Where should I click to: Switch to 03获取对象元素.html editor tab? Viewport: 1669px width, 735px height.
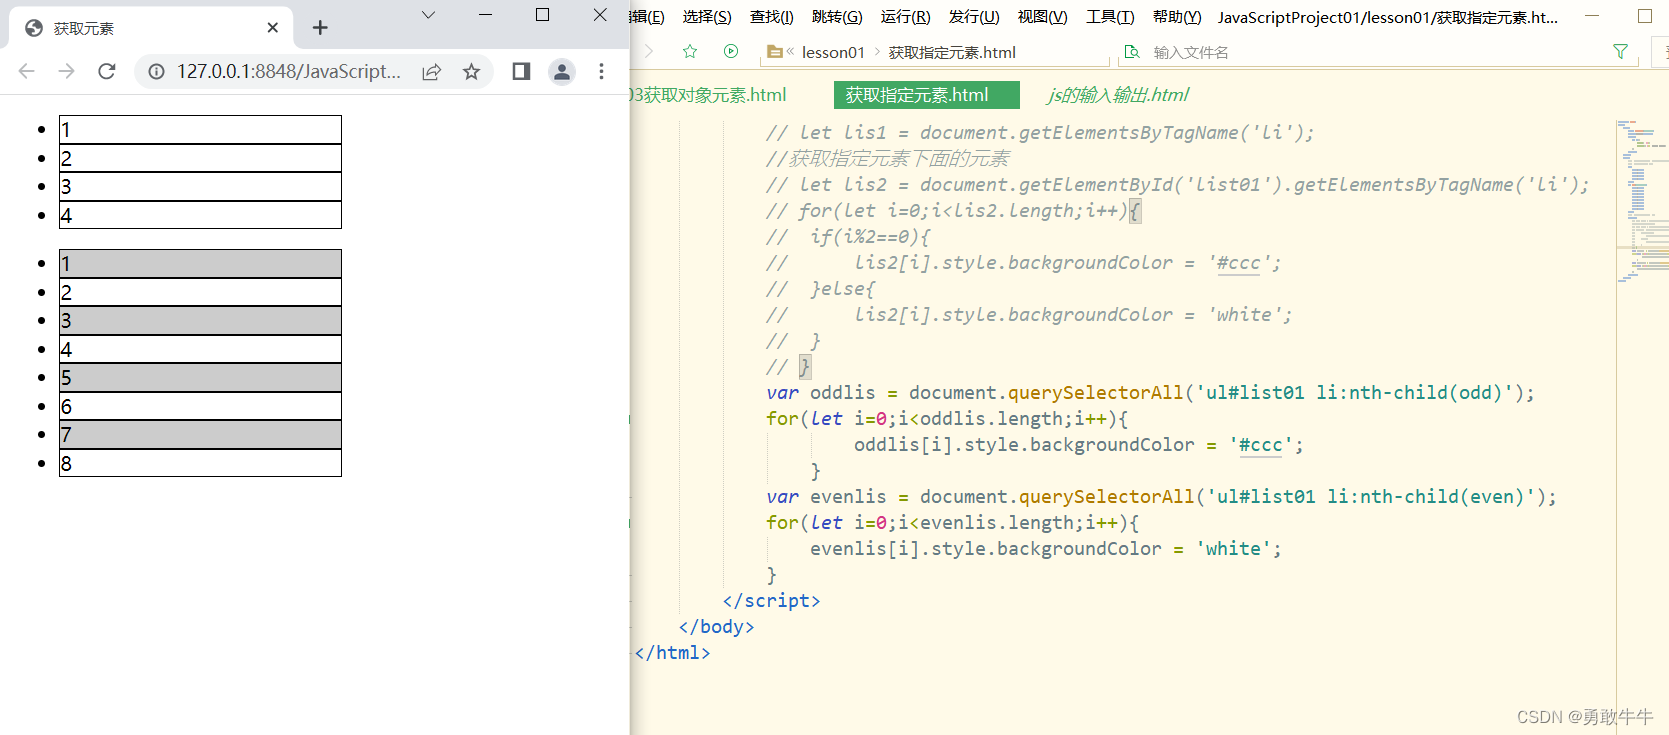[709, 95]
